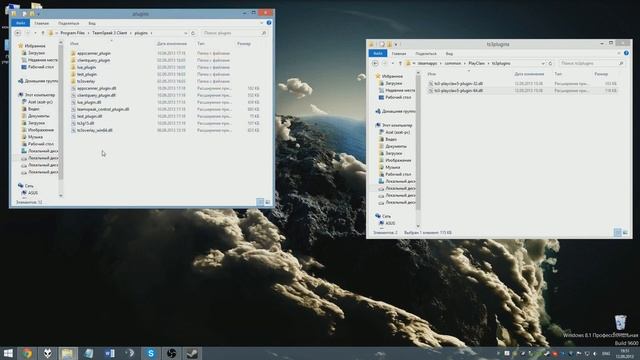Open Вид tab in ts3plugins window

point(449,53)
